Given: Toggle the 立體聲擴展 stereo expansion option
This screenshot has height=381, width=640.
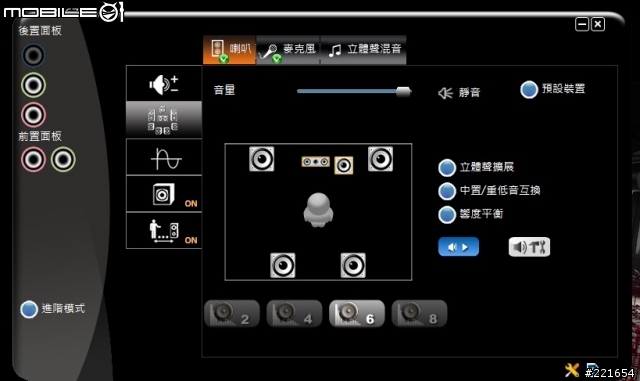Looking at the screenshot, I should click(447, 167).
